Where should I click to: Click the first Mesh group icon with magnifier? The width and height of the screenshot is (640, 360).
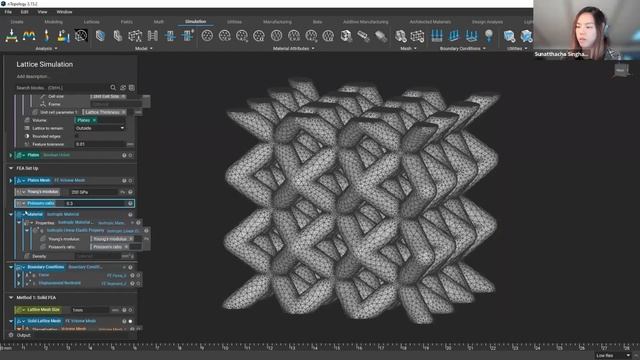(x=401, y=36)
